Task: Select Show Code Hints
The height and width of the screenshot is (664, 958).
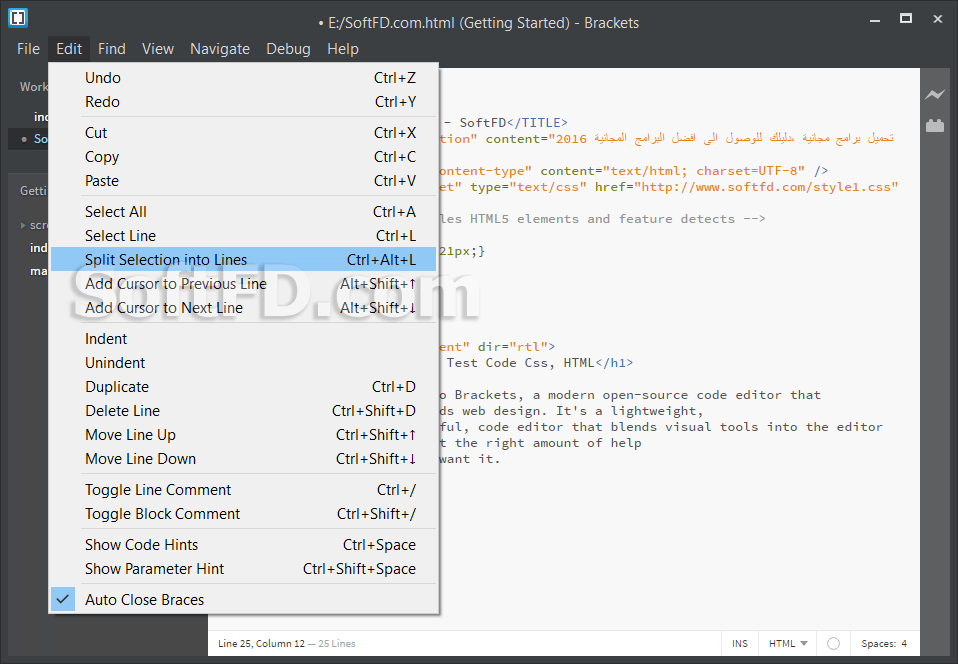Action: 243,545
